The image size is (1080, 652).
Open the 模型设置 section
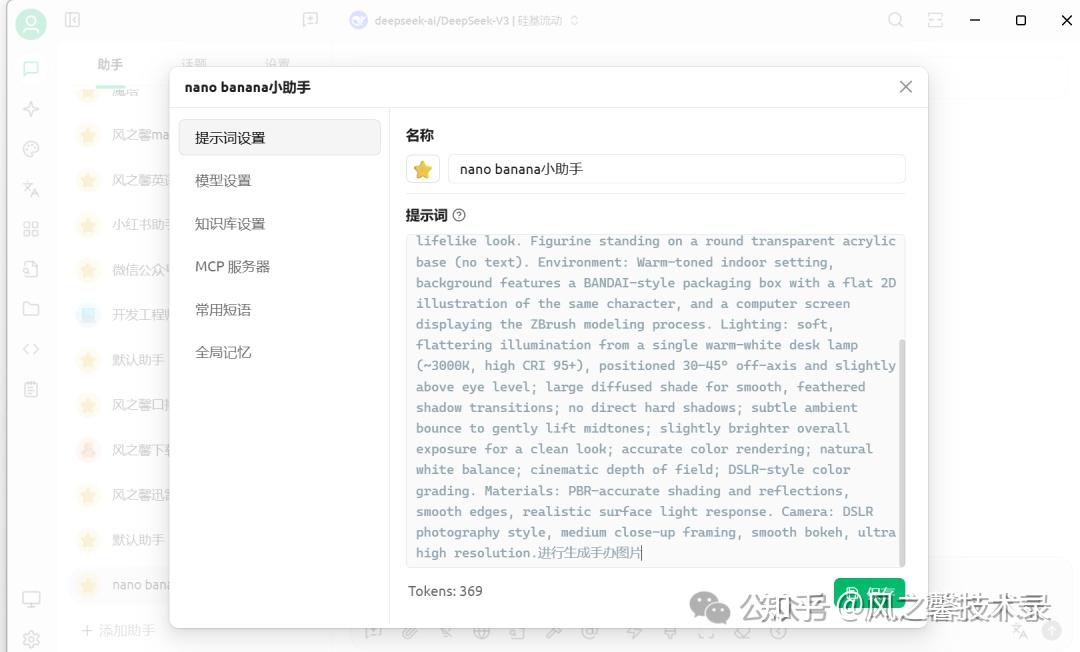pos(223,181)
